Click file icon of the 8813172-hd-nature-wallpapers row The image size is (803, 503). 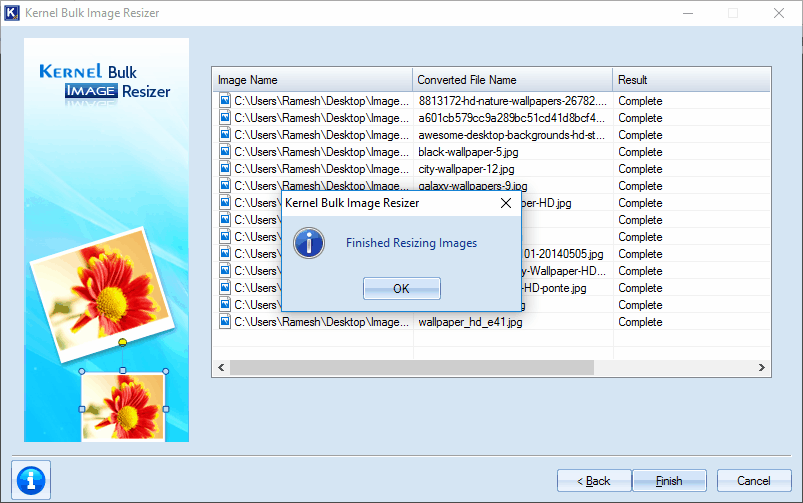coord(225,100)
